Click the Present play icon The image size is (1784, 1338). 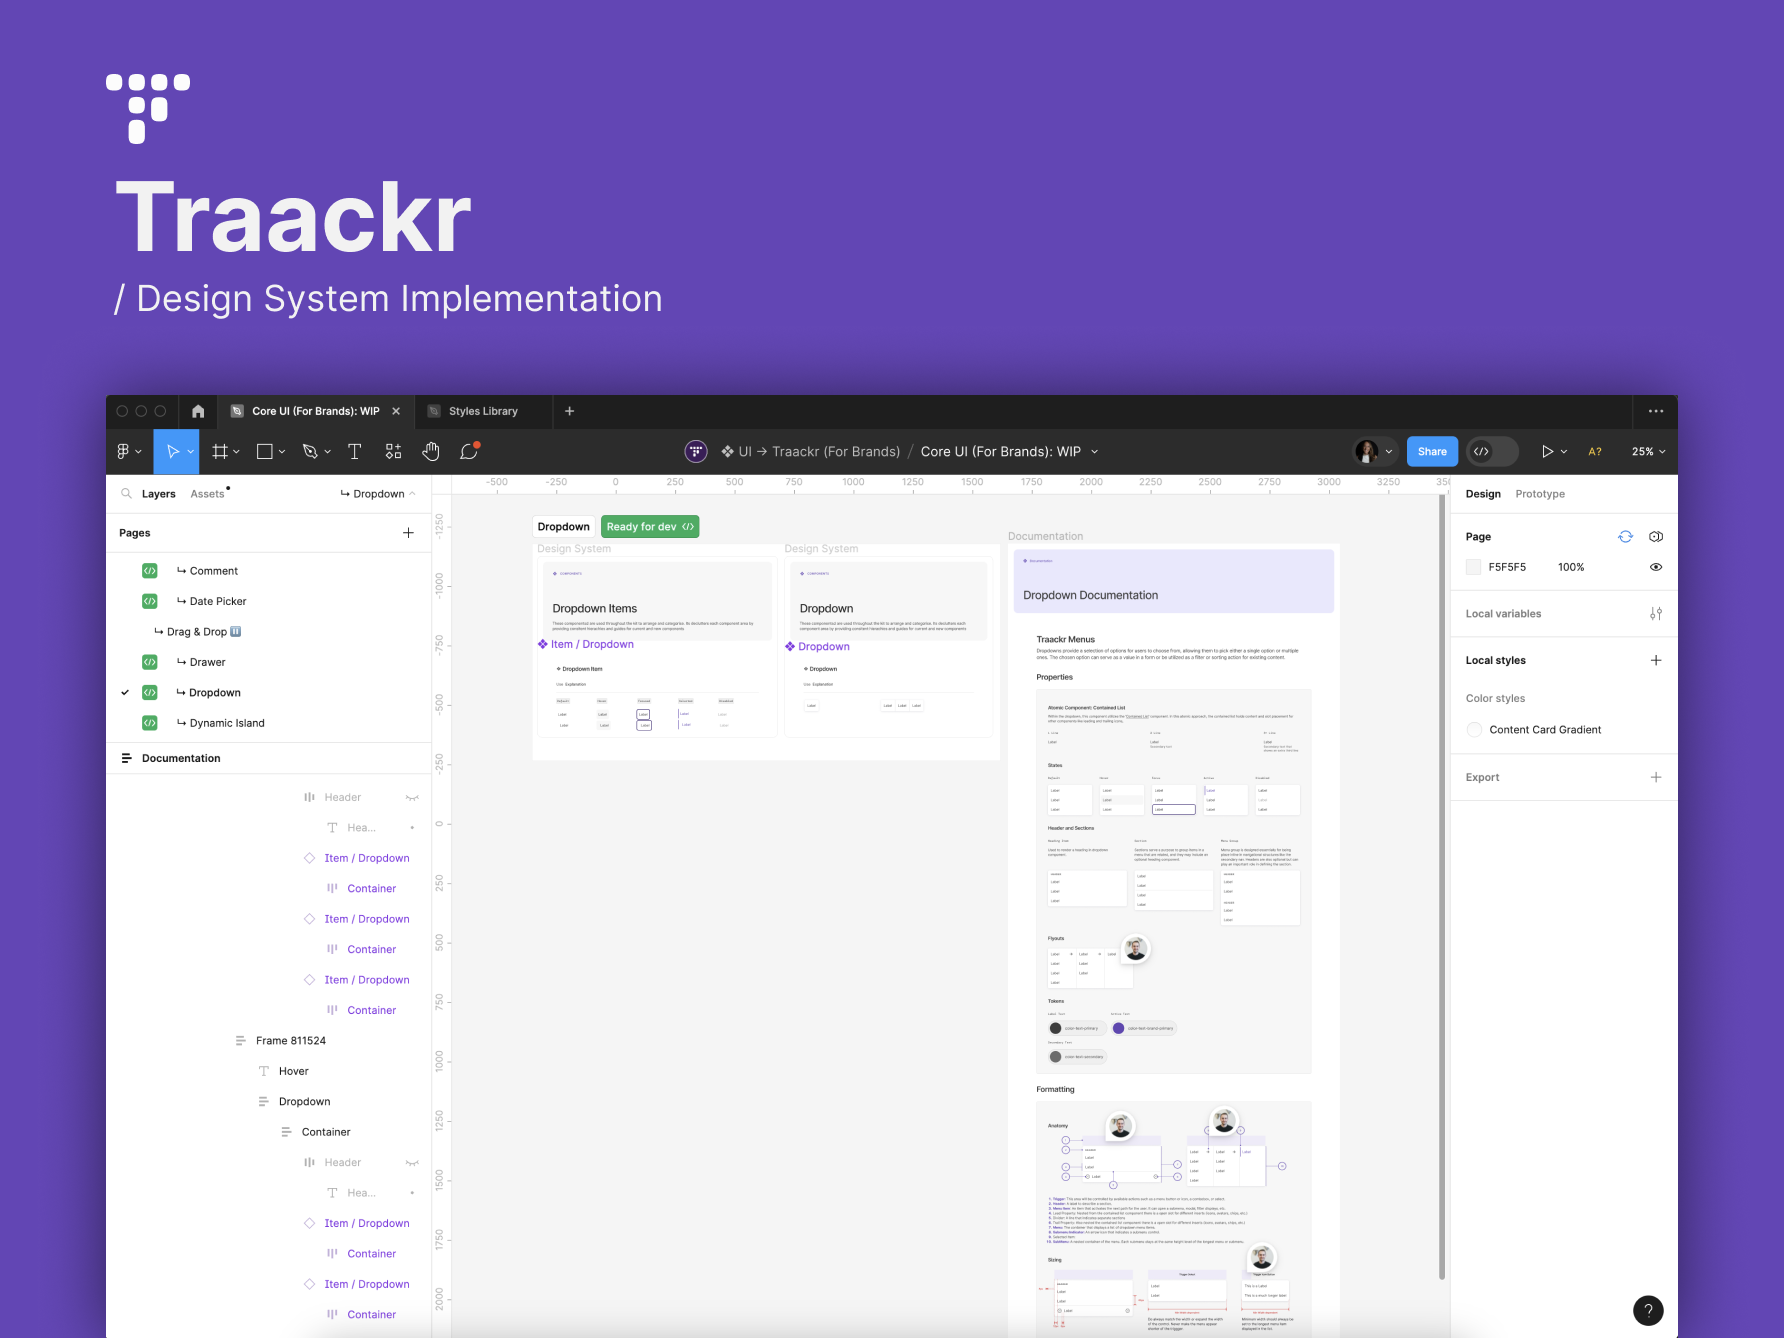1547,452
